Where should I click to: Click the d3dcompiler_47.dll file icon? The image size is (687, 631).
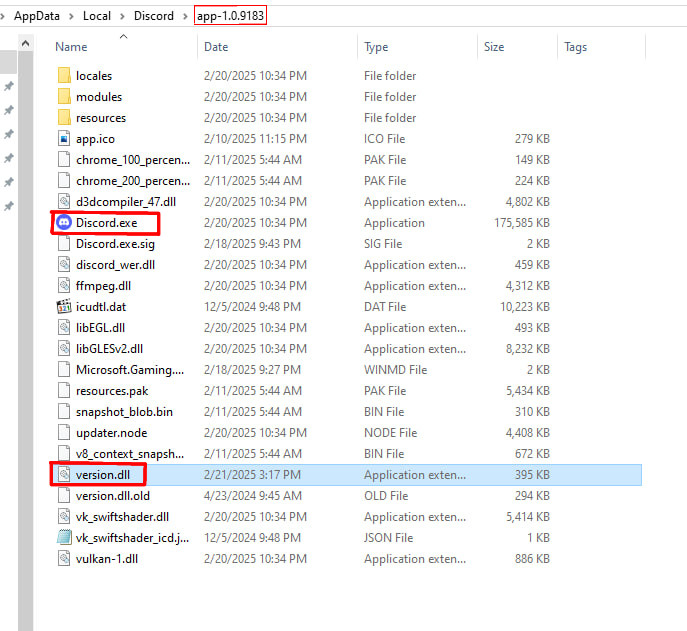(x=64, y=202)
